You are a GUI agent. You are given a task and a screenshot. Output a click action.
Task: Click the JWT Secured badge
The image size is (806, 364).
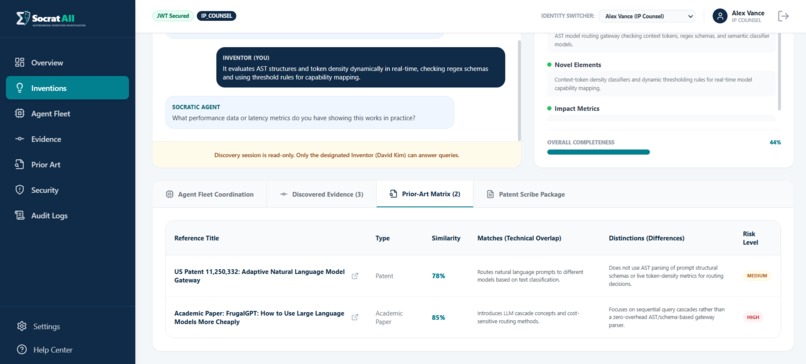173,16
